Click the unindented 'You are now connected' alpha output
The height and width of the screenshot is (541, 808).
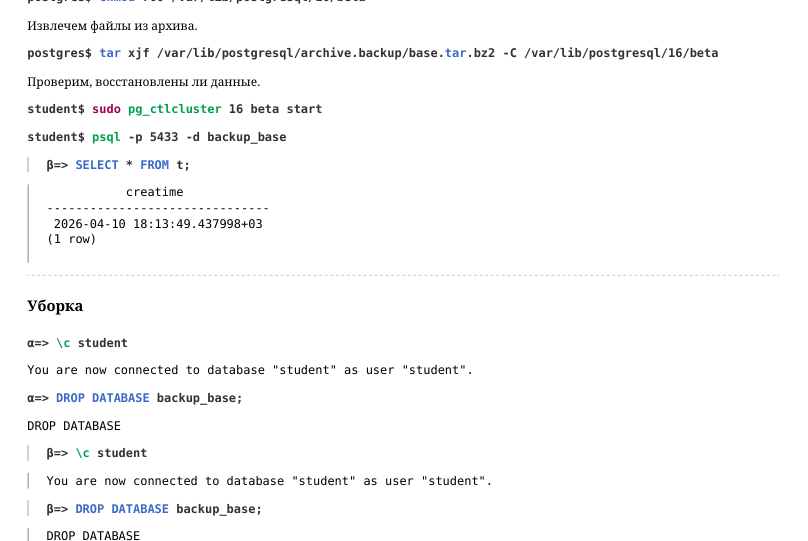[250, 370]
